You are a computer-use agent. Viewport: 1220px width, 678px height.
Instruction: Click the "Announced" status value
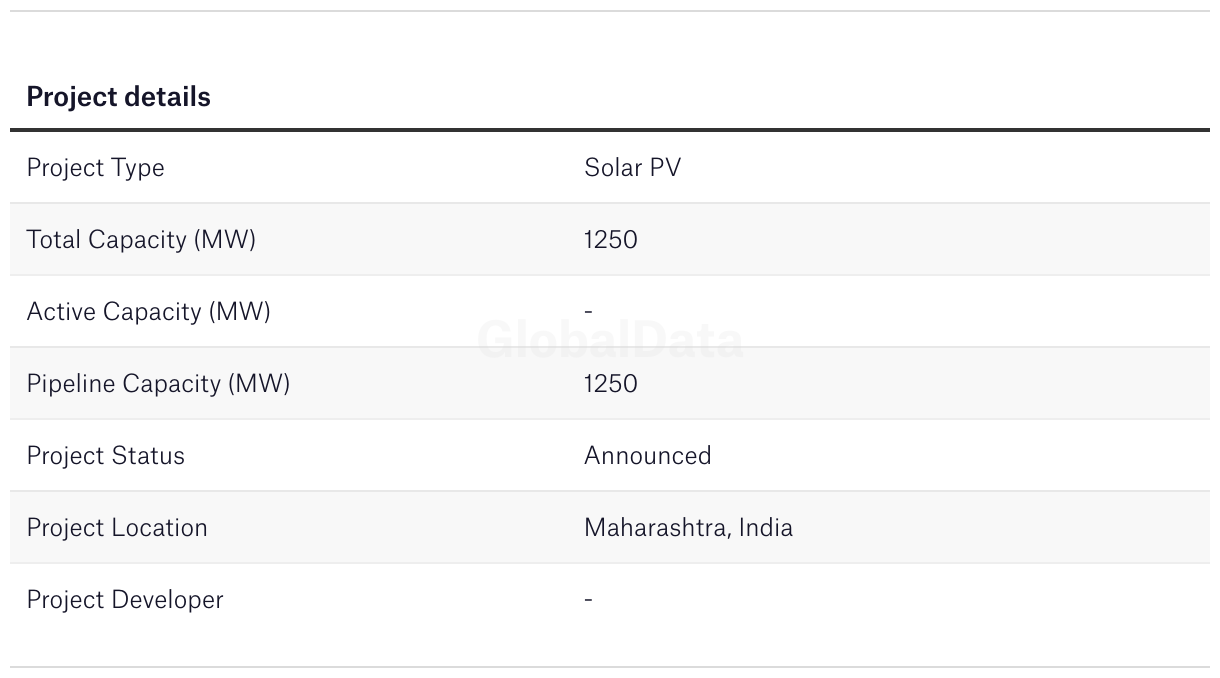[x=647, y=456]
